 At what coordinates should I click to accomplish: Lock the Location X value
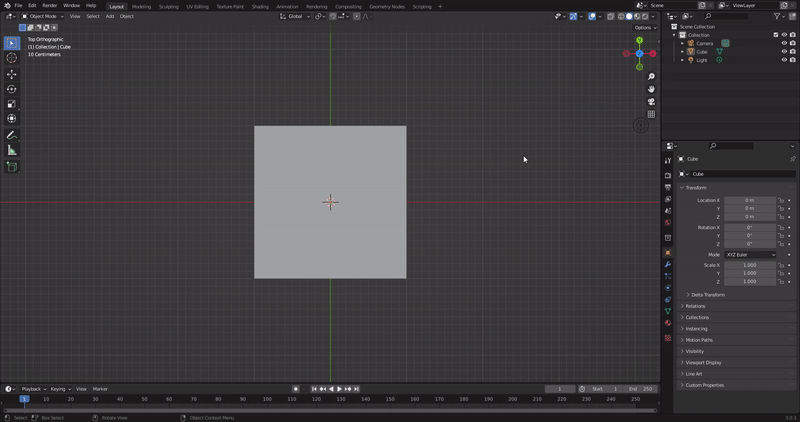[x=781, y=201]
